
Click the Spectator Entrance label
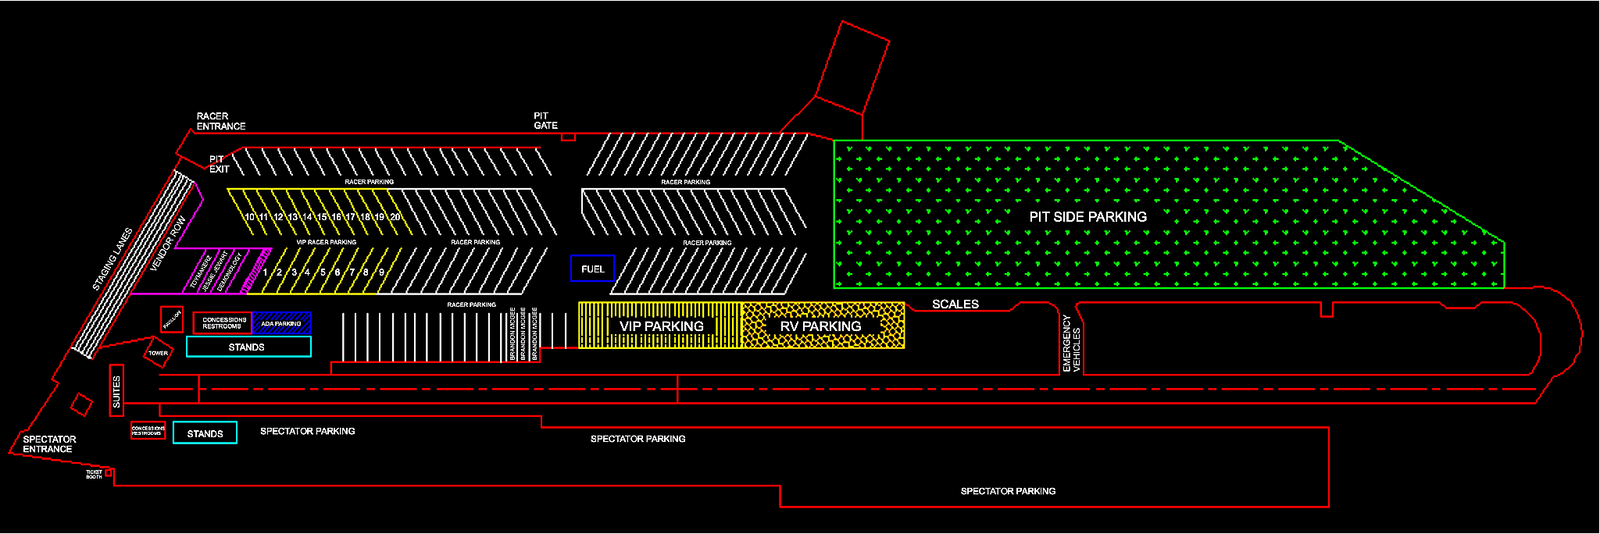point(49,444)
